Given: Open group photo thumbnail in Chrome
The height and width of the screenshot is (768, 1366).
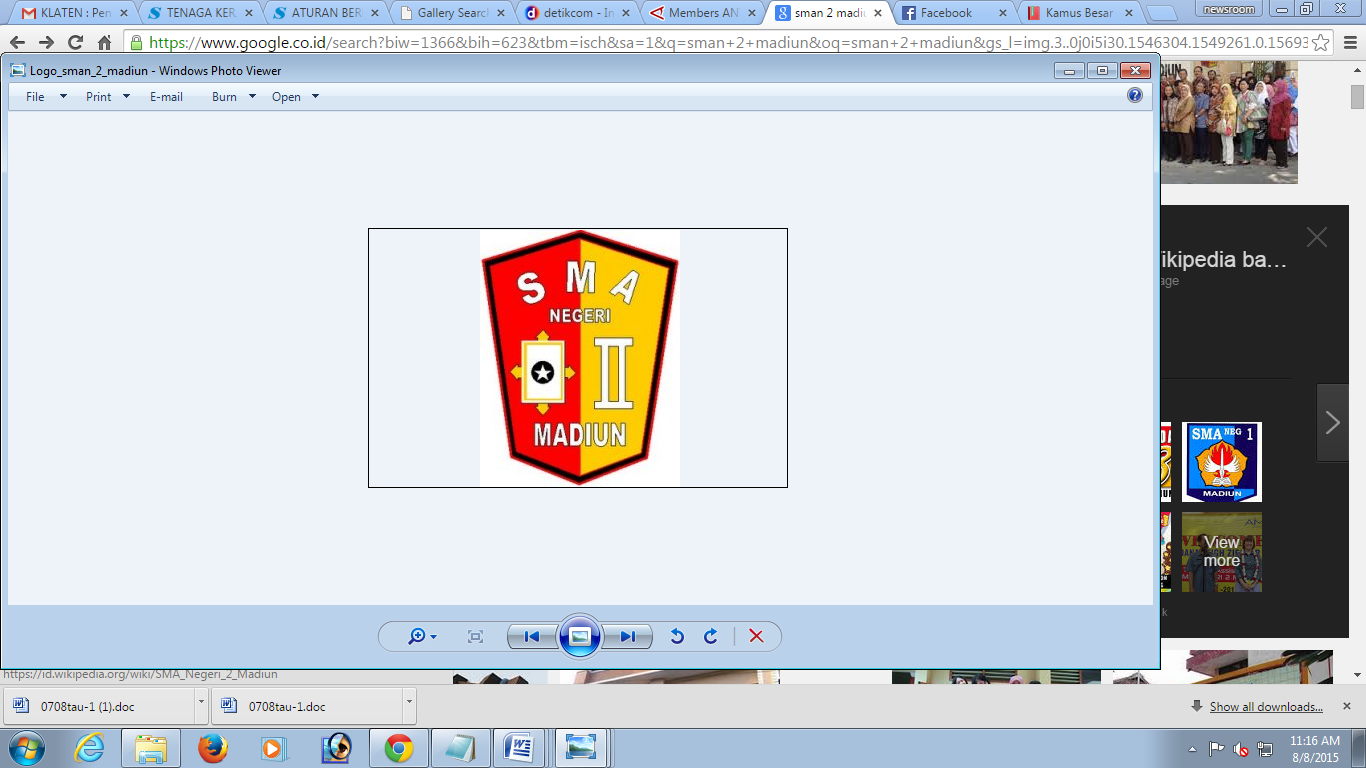Looking at the screenshot, I should (1229, 122).
